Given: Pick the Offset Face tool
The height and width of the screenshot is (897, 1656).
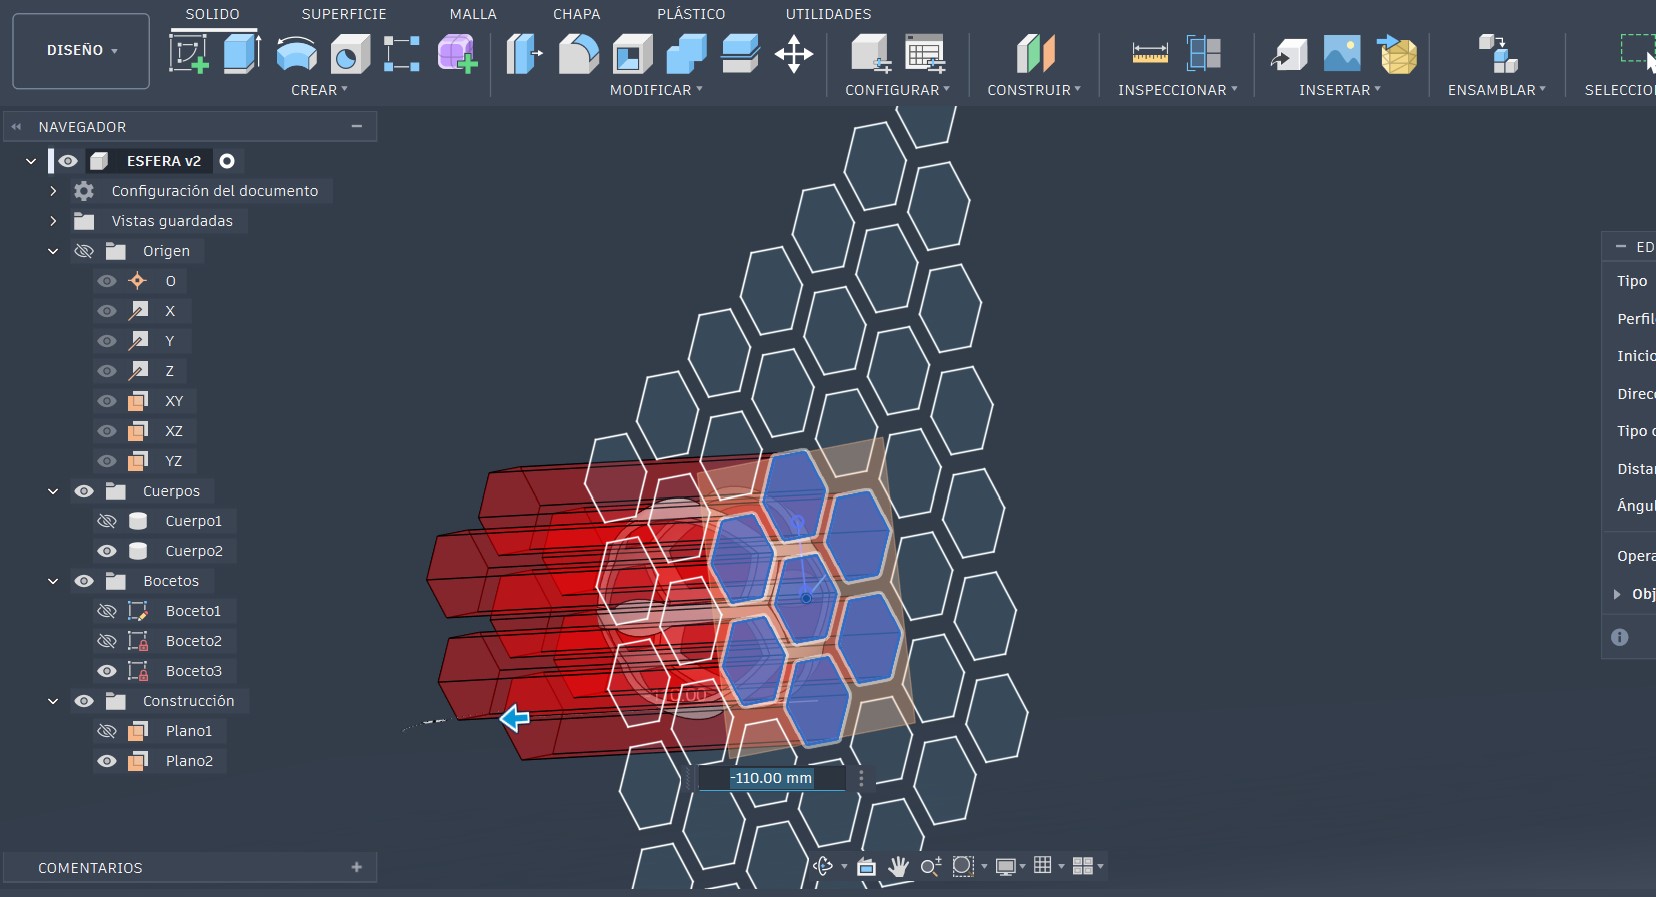Looking at the screenshot, I should point(740,54).
